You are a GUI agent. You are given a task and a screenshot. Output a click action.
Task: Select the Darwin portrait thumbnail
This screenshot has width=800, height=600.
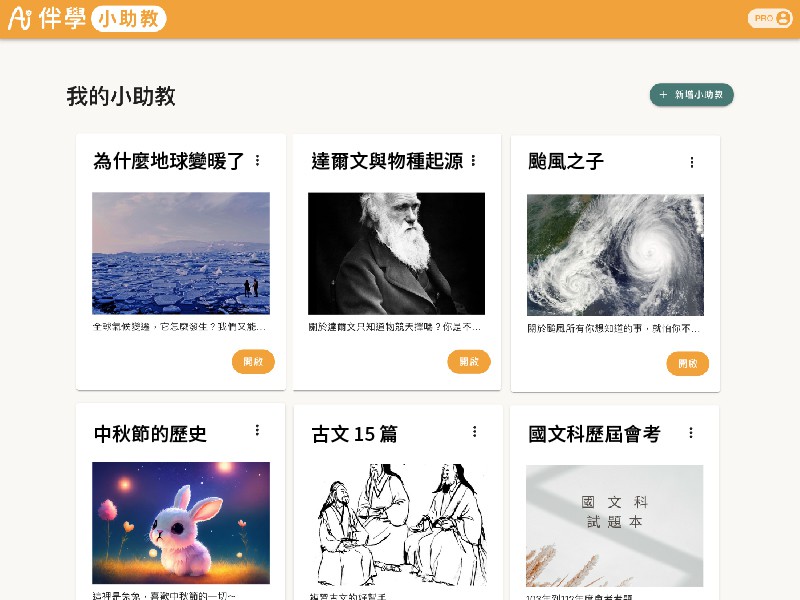tap(396, 253)
